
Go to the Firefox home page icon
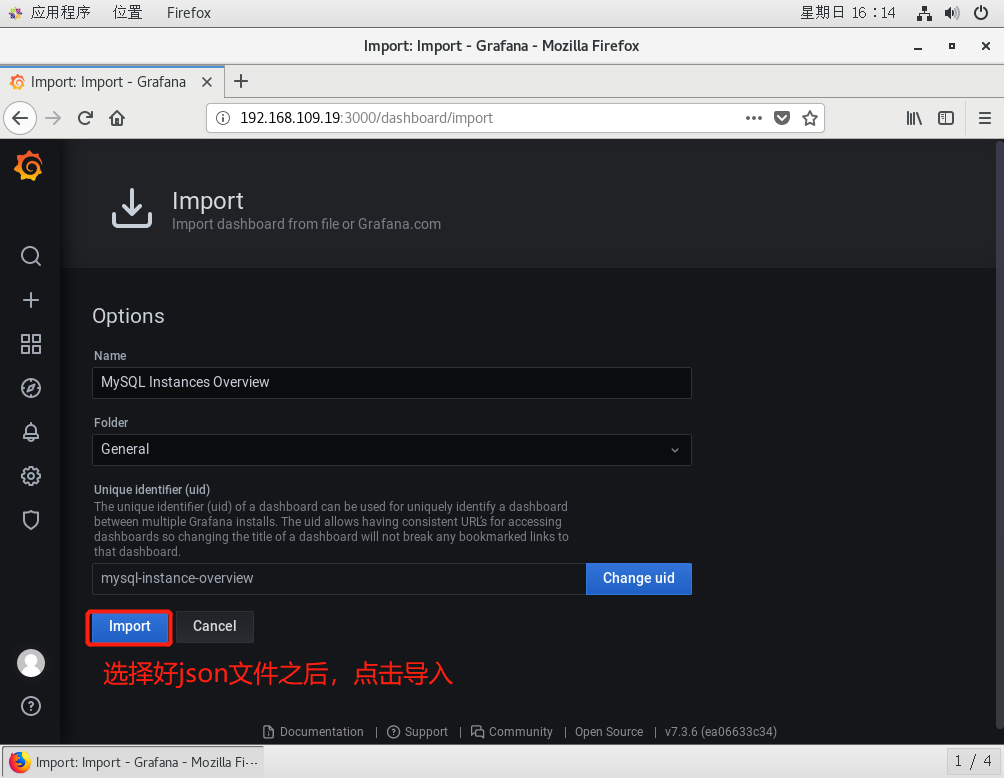click(x=117, y=118)
